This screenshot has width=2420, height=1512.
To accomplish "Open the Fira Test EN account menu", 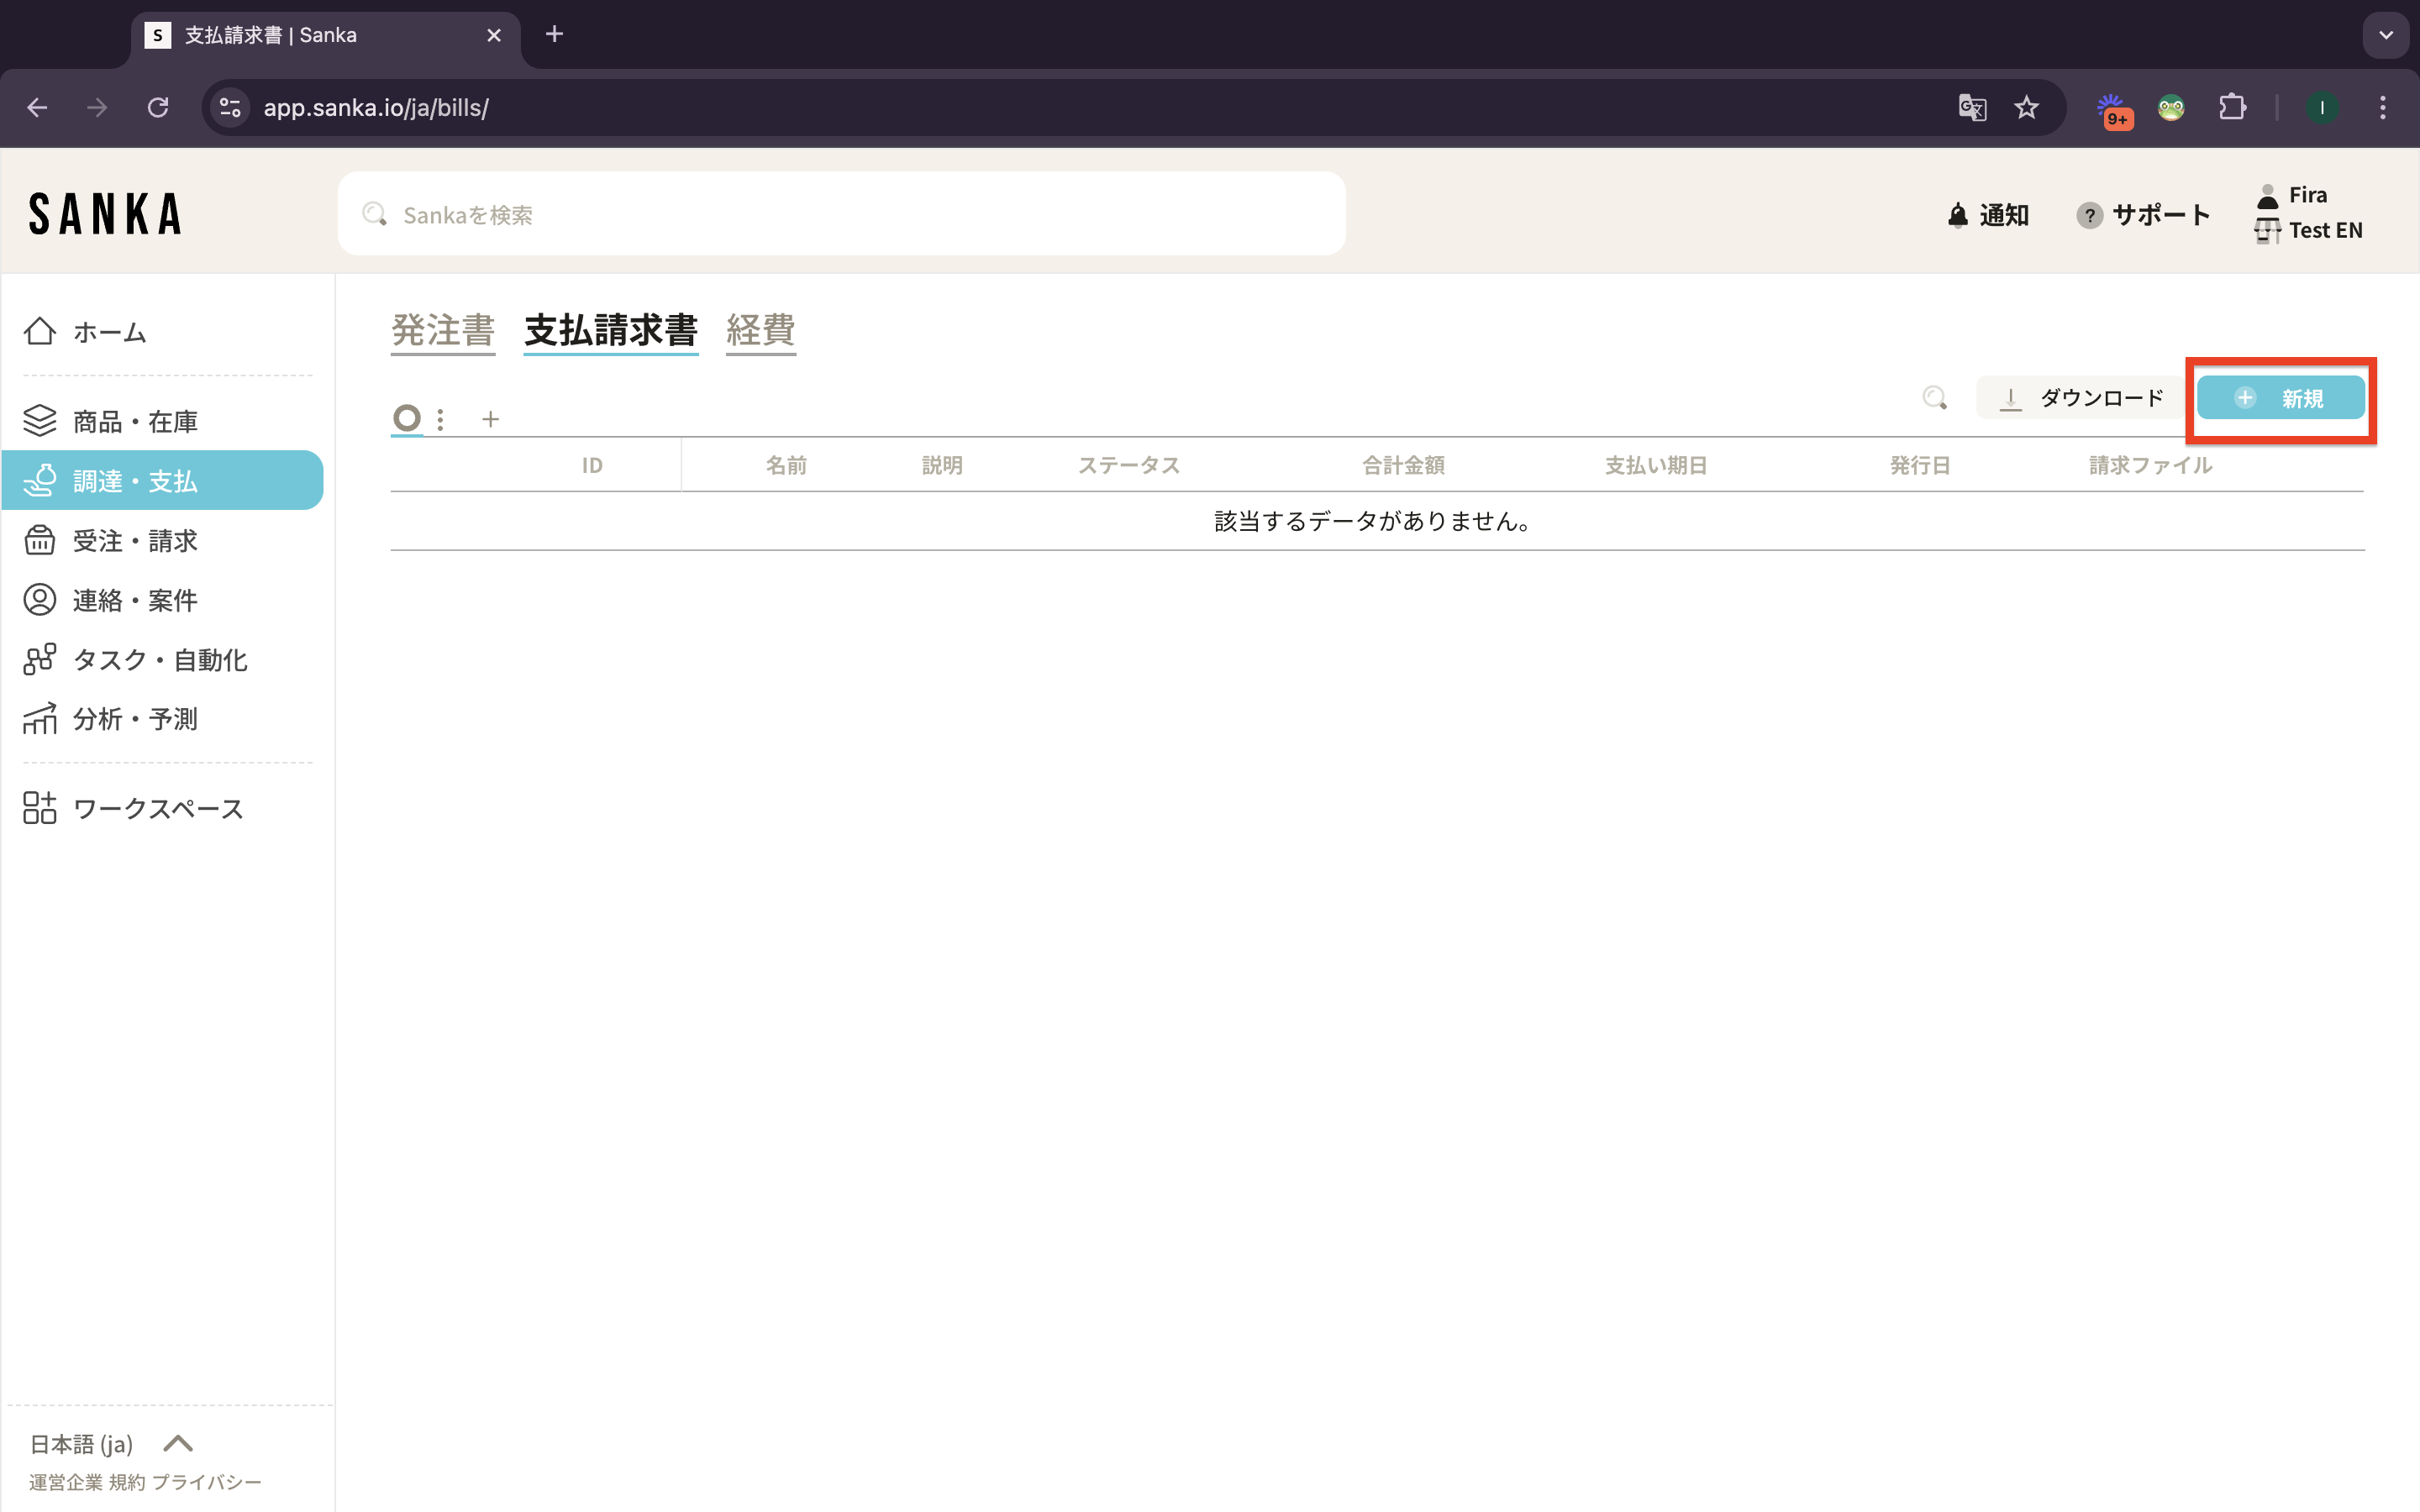I will [x=2308, y=213].
